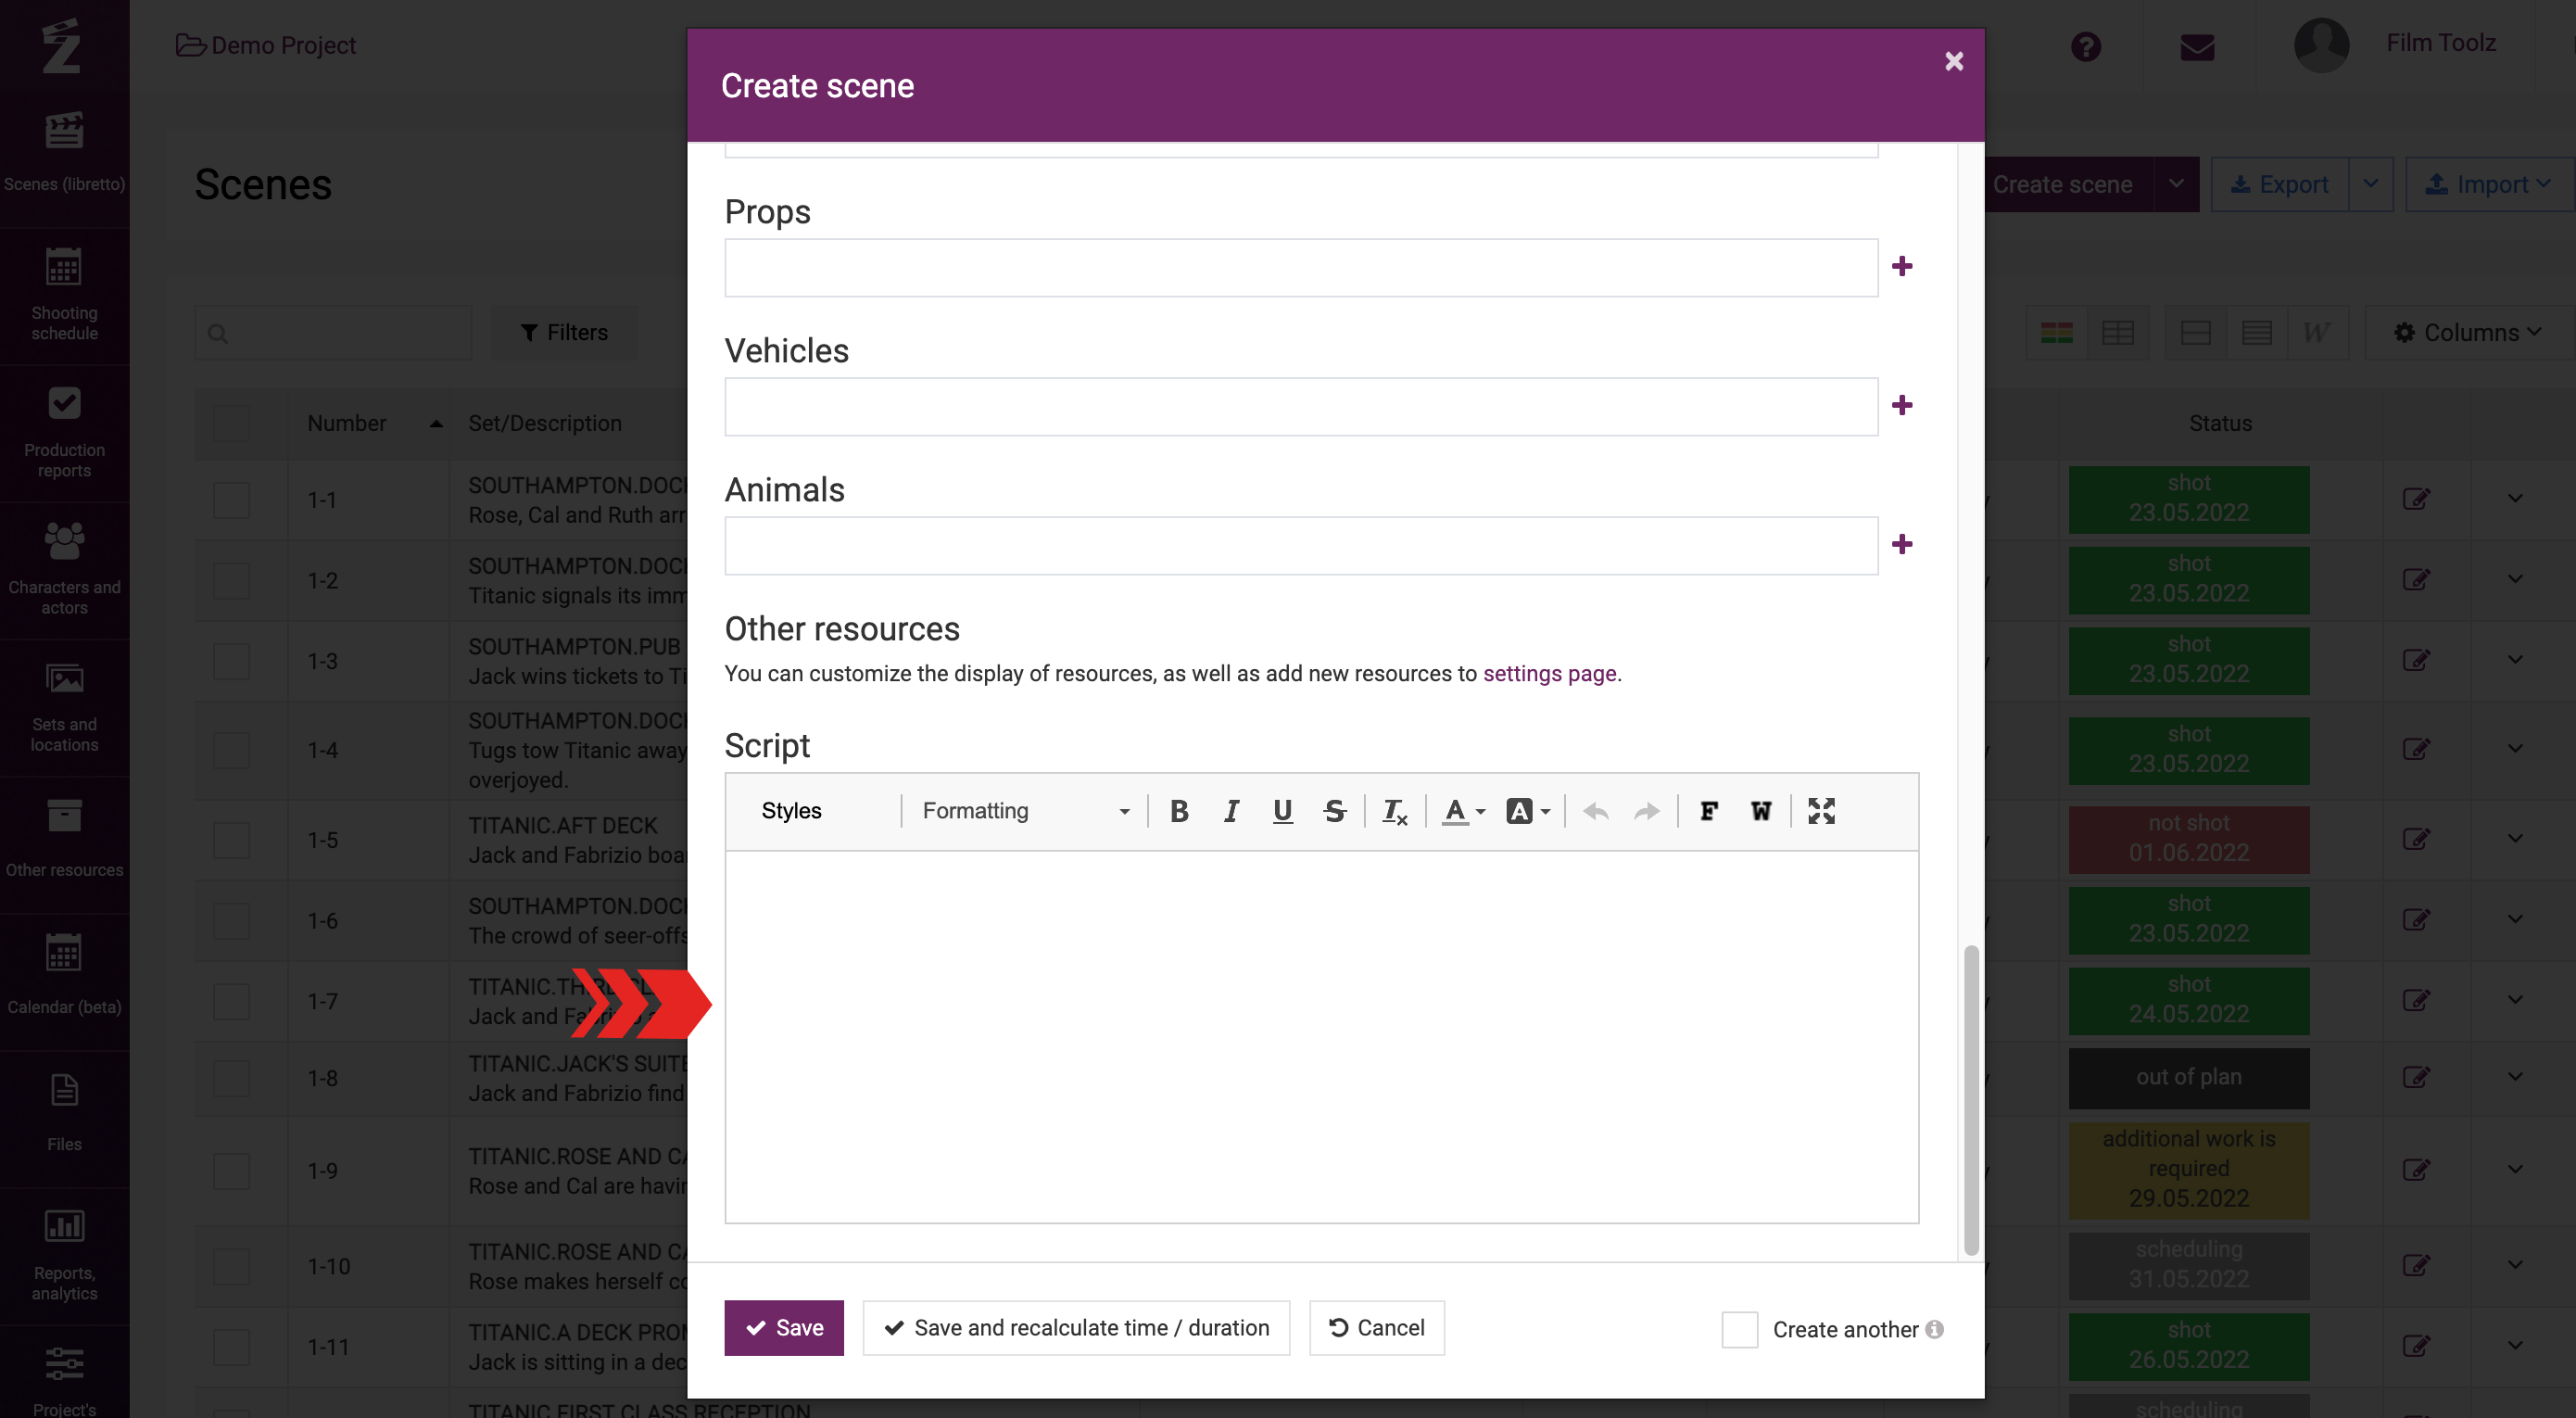This screenshot has width=2576, height=1418.
Task: Remove formatting with the Tx icon
Action: coord(1395,811)
